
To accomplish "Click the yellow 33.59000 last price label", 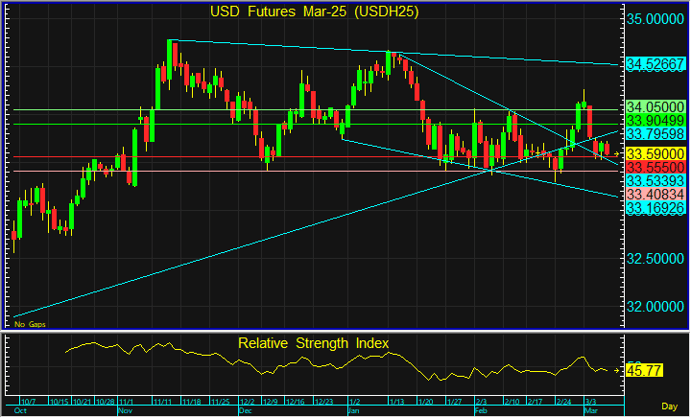I will click(x=655, y=152).
